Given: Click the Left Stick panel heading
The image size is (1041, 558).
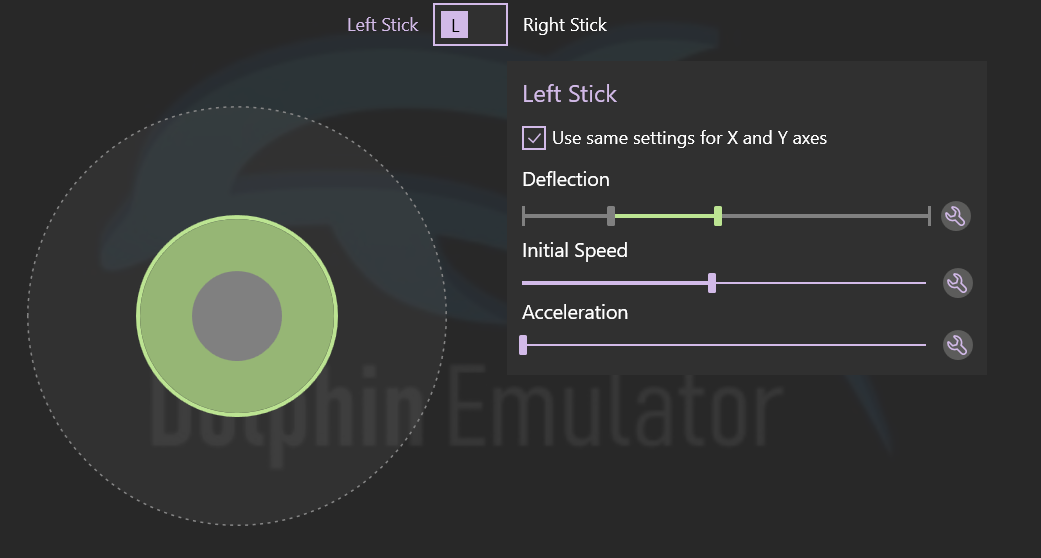Looking at the screenshot, I should (570, 94).
